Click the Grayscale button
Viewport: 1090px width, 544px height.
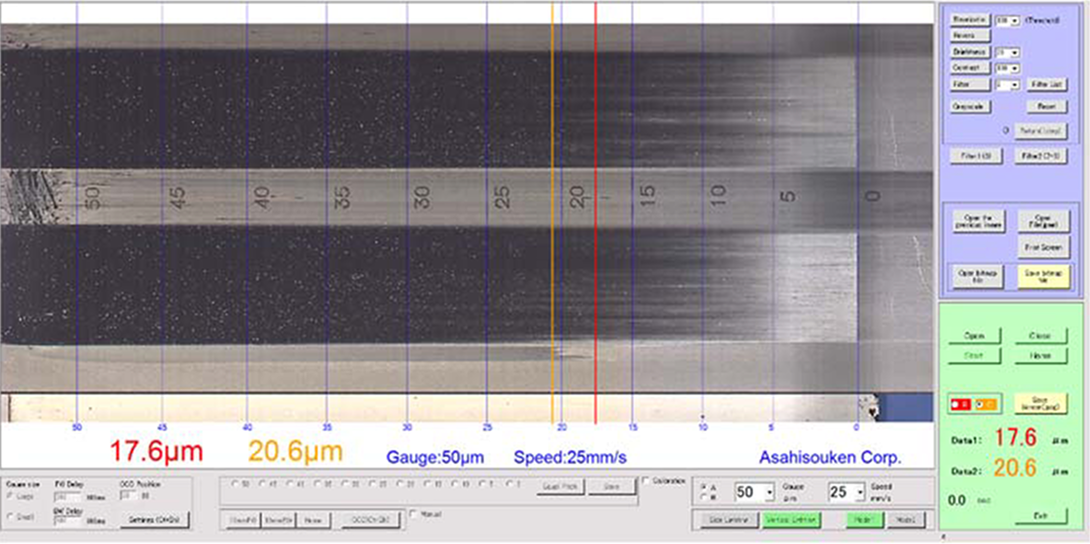click(x=971, y=106)
